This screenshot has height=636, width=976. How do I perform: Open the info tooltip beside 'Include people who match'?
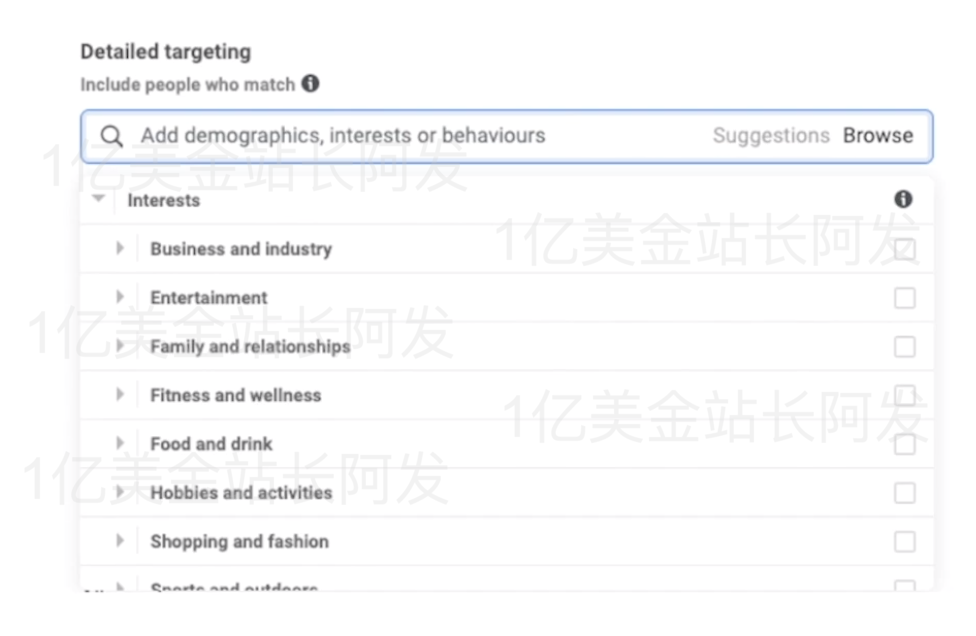point(310,84)
